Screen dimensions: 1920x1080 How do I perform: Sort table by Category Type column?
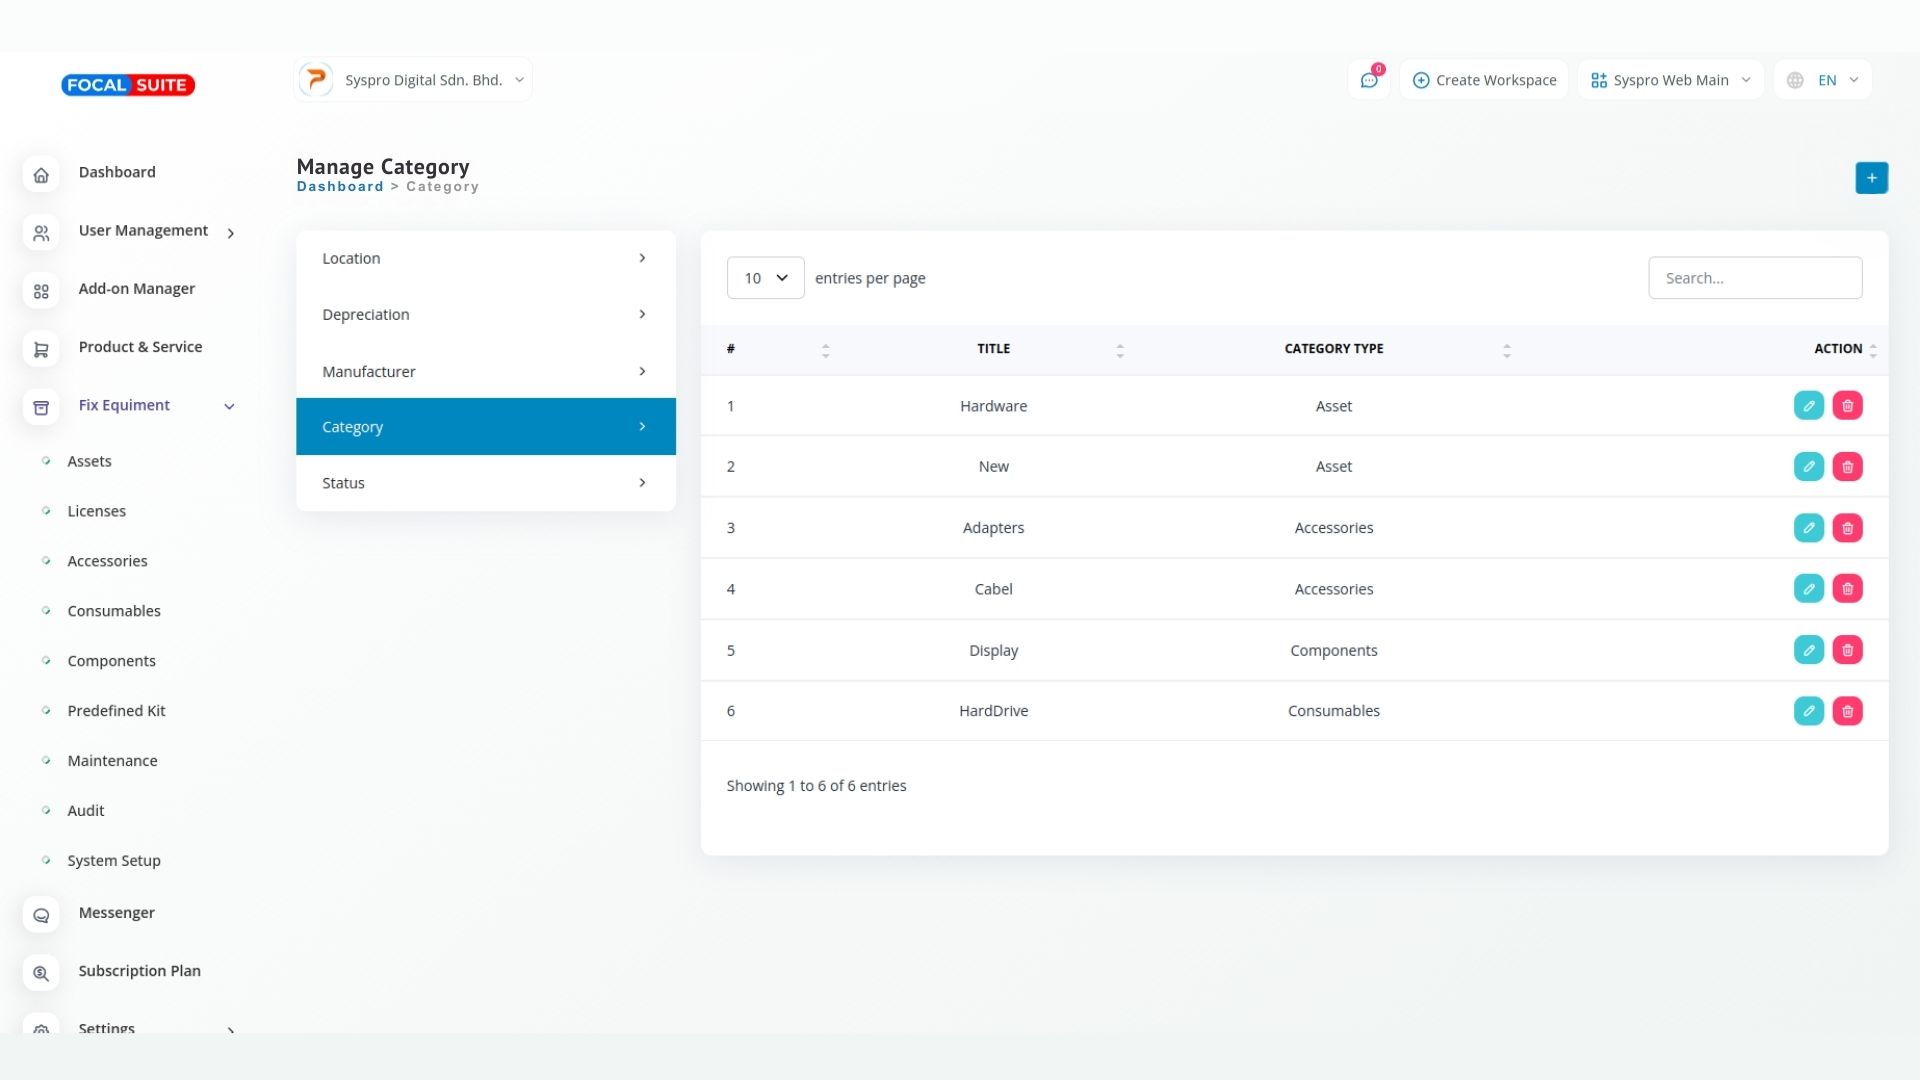1506,350
